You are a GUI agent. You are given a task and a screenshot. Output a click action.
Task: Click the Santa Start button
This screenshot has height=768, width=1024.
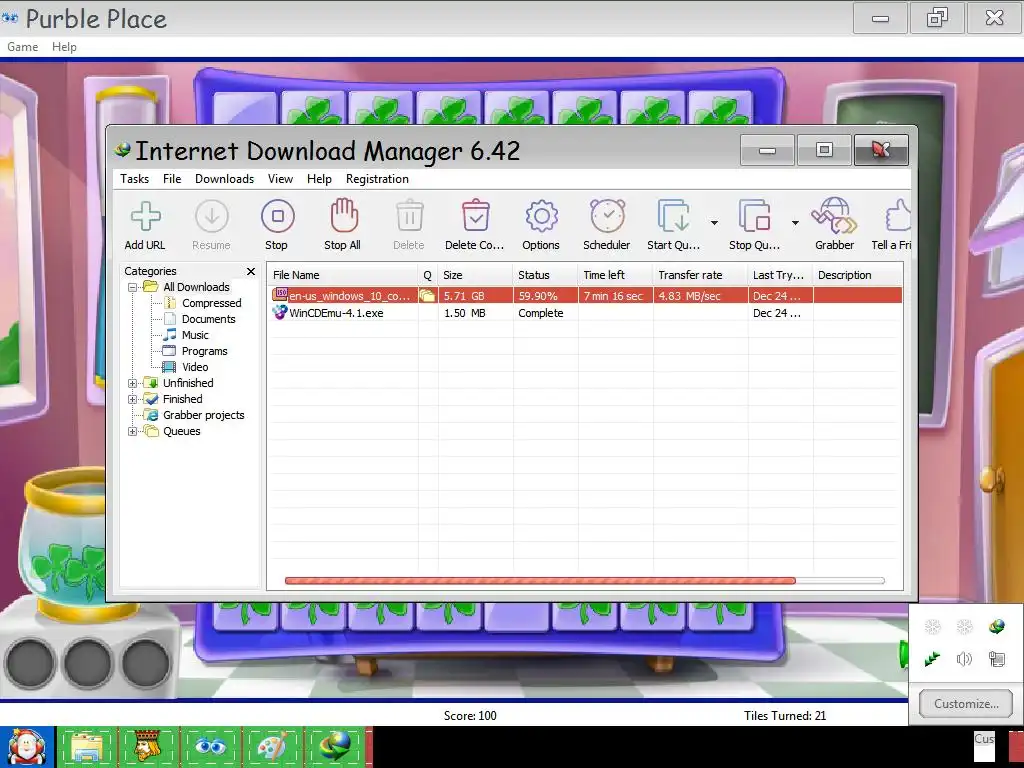[x=27, y=747]
